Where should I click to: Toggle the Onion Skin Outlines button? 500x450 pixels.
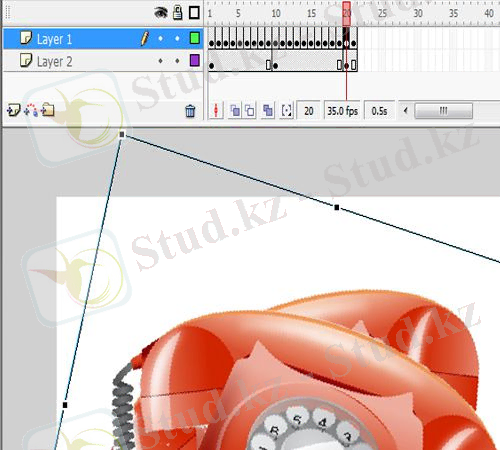click(250, 110)
